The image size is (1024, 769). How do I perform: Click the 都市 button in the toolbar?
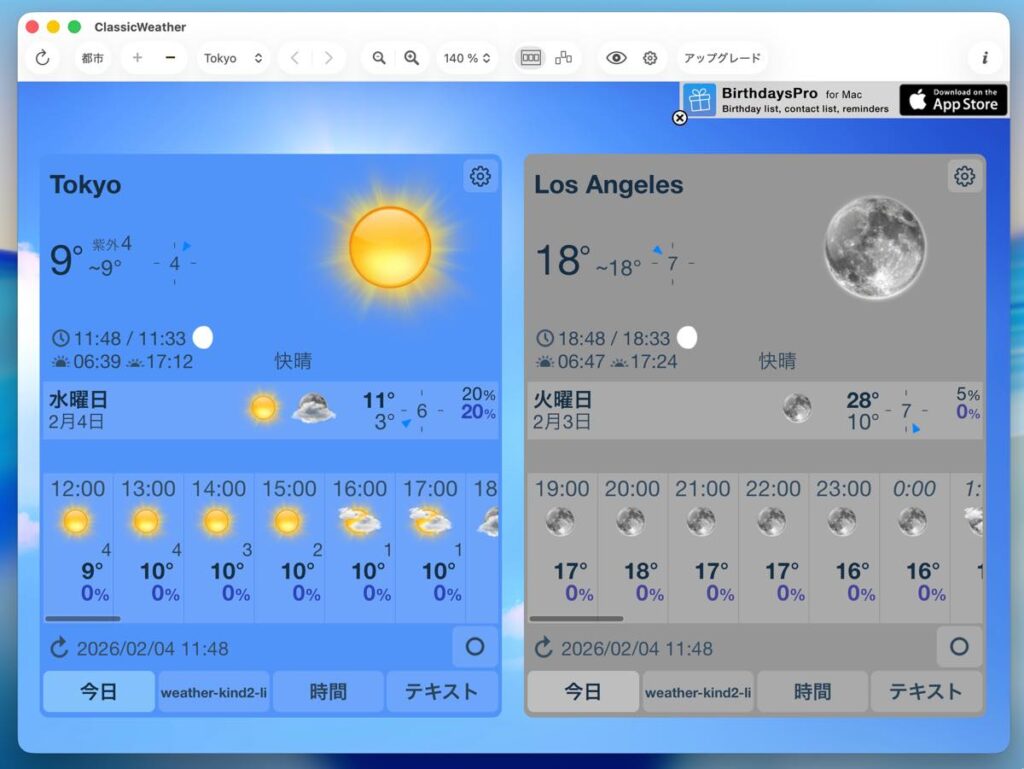93,58
